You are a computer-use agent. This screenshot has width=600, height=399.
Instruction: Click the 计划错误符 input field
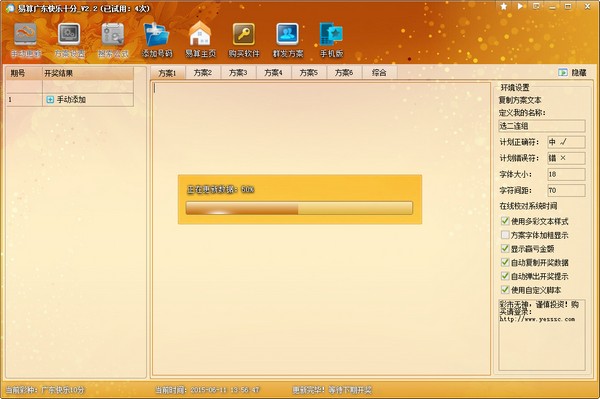[566, 158]
